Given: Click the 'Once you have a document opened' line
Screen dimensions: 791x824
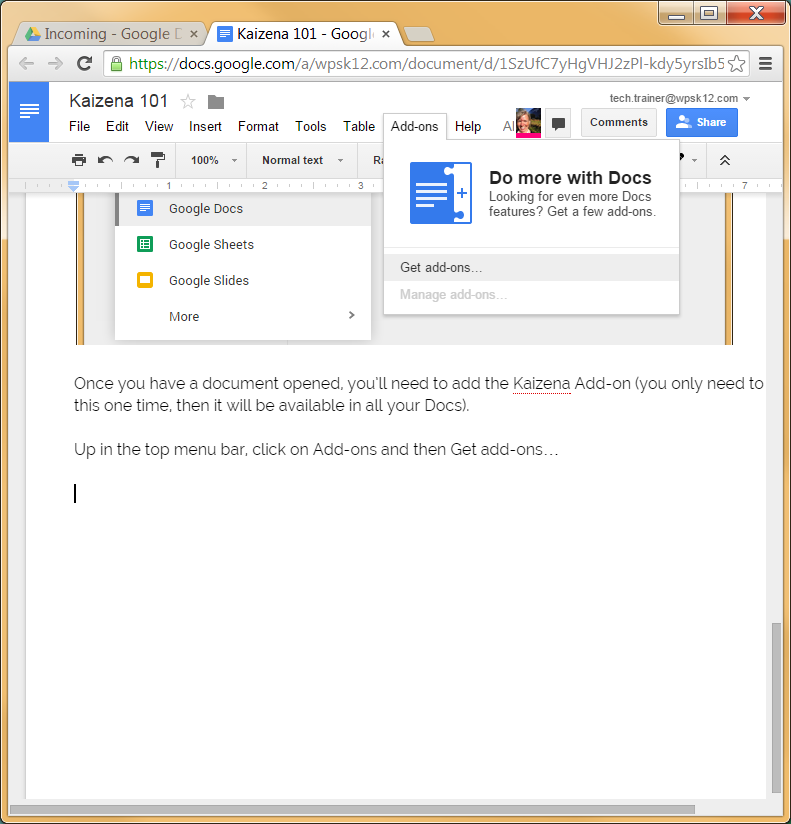Looking at the screenshot, I should tap(419, 384).
